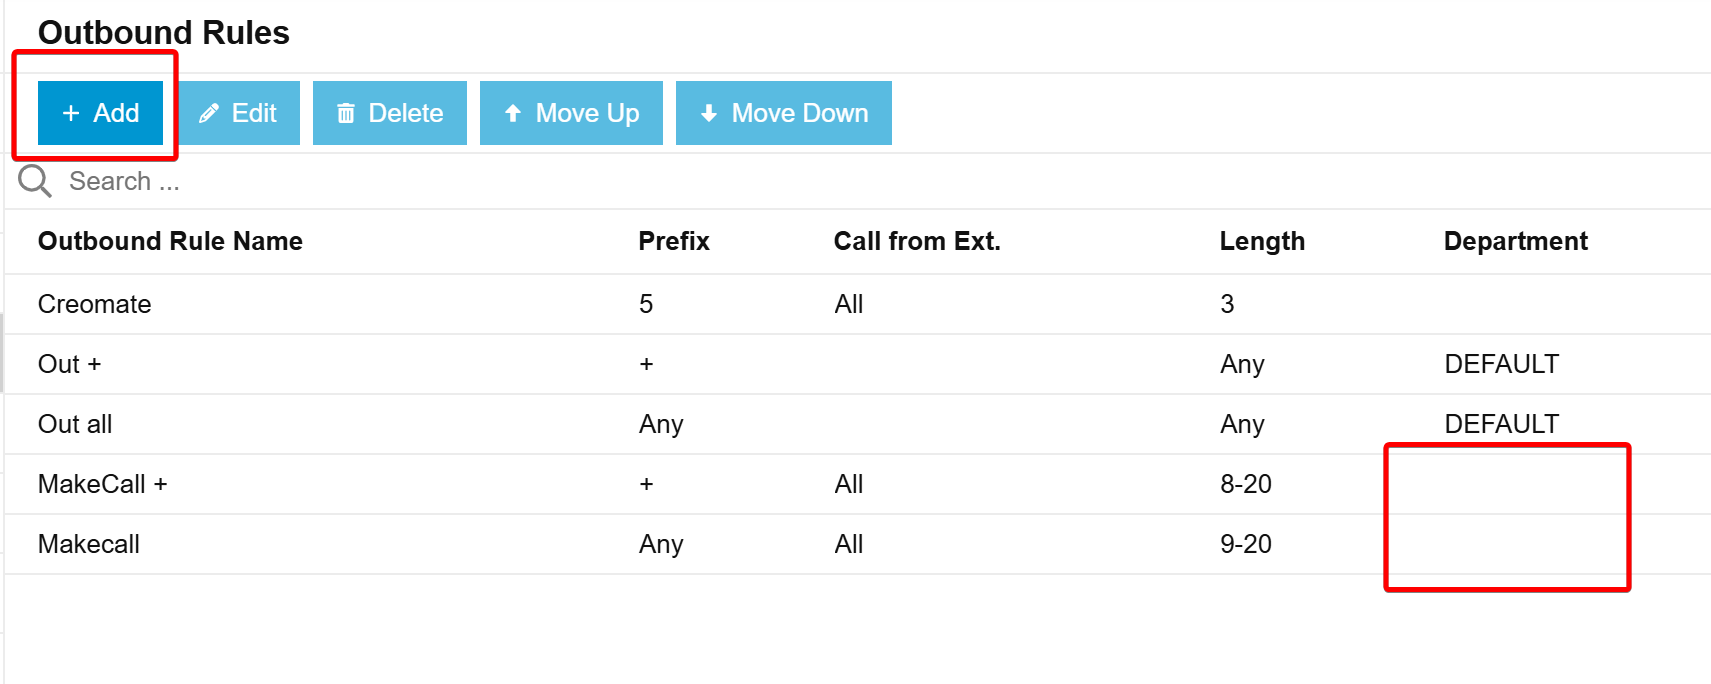The height and width of the screenshot is (684, 1711).
Task: Select the MakeCall + rule row
Action: coord(858,484)
